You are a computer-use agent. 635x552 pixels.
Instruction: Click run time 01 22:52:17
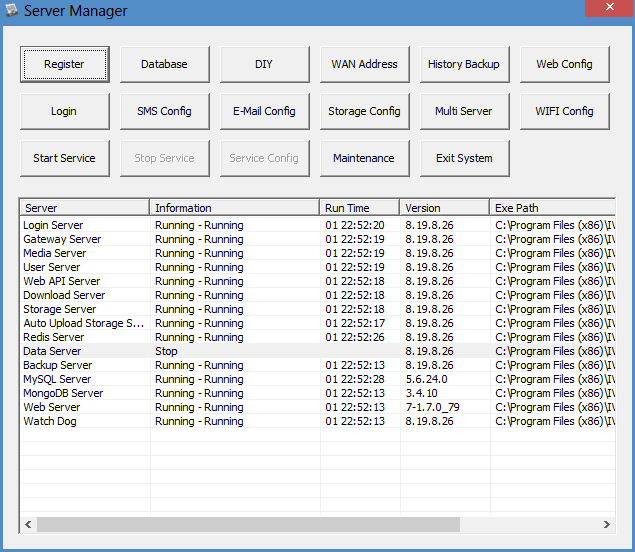[355, 323]
